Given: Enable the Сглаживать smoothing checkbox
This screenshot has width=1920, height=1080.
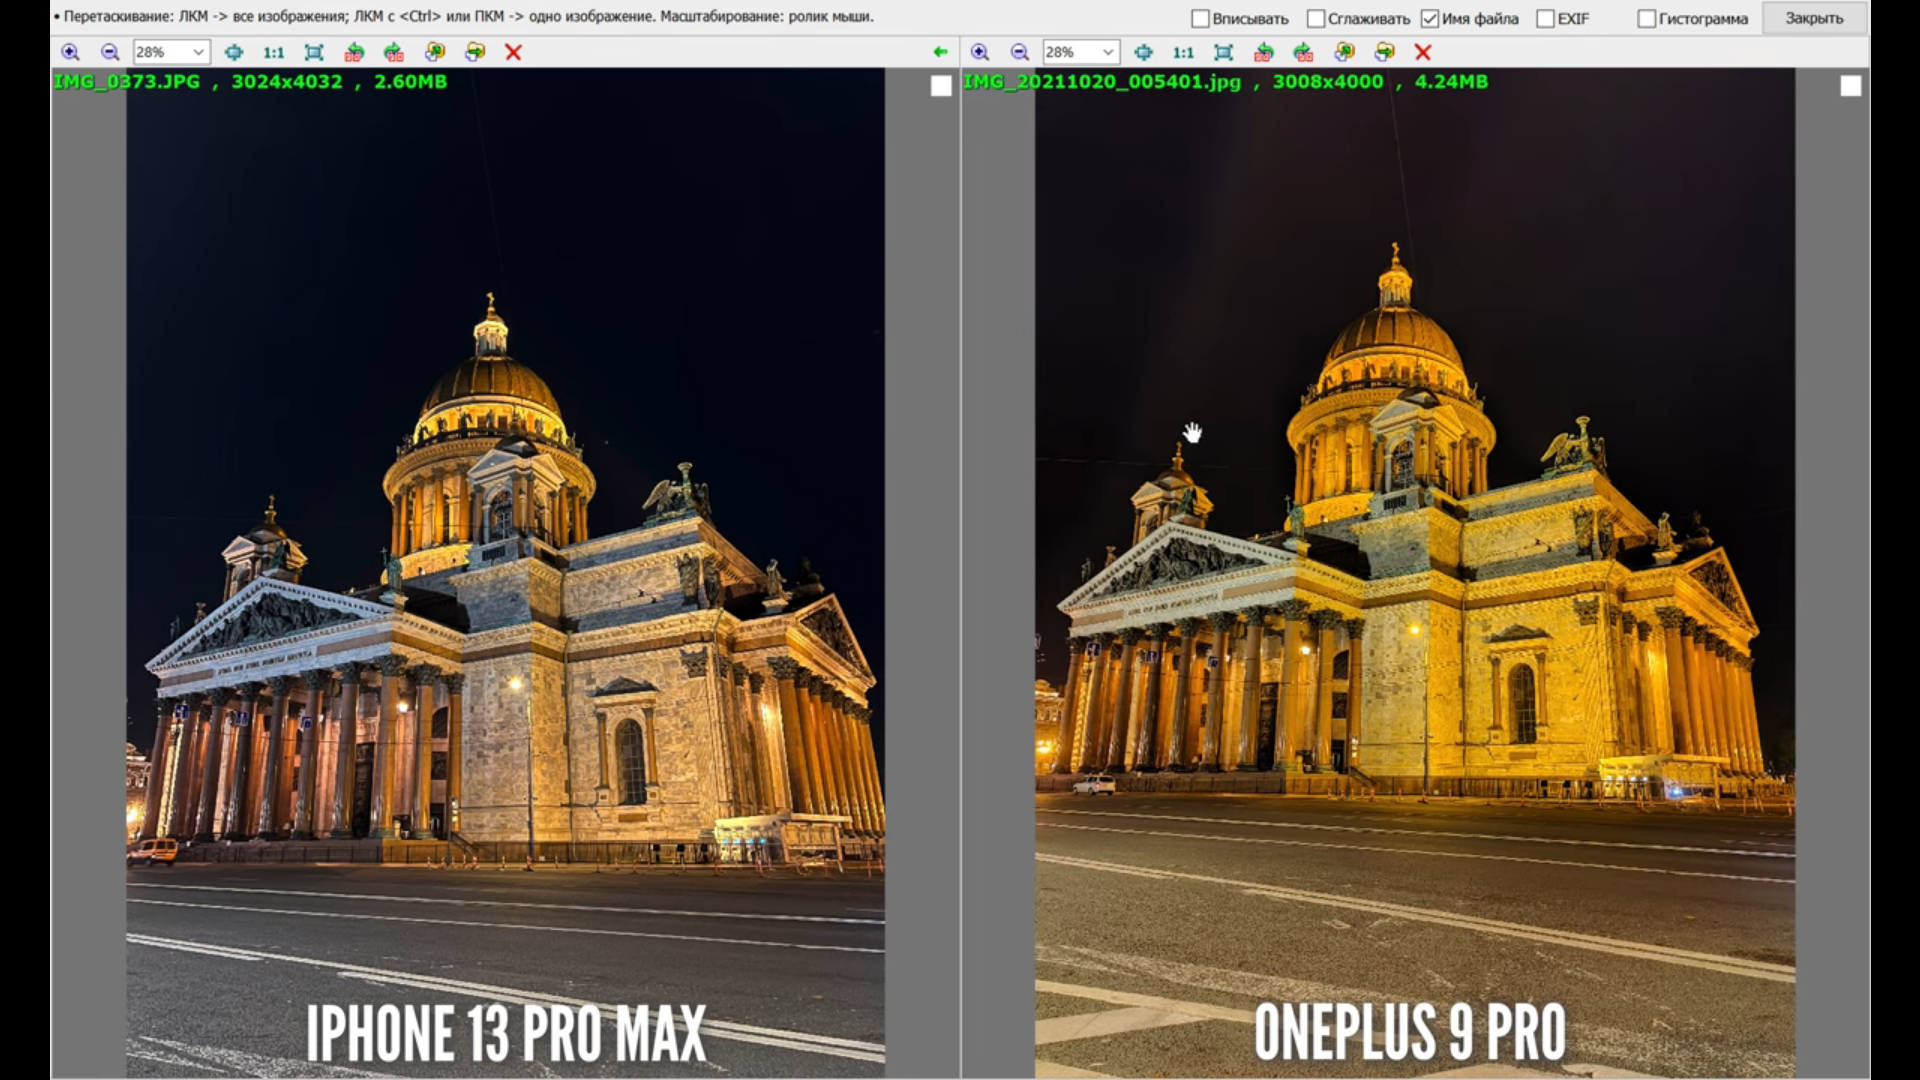Looking at the screenshot, I should (x=1316, y=19).
